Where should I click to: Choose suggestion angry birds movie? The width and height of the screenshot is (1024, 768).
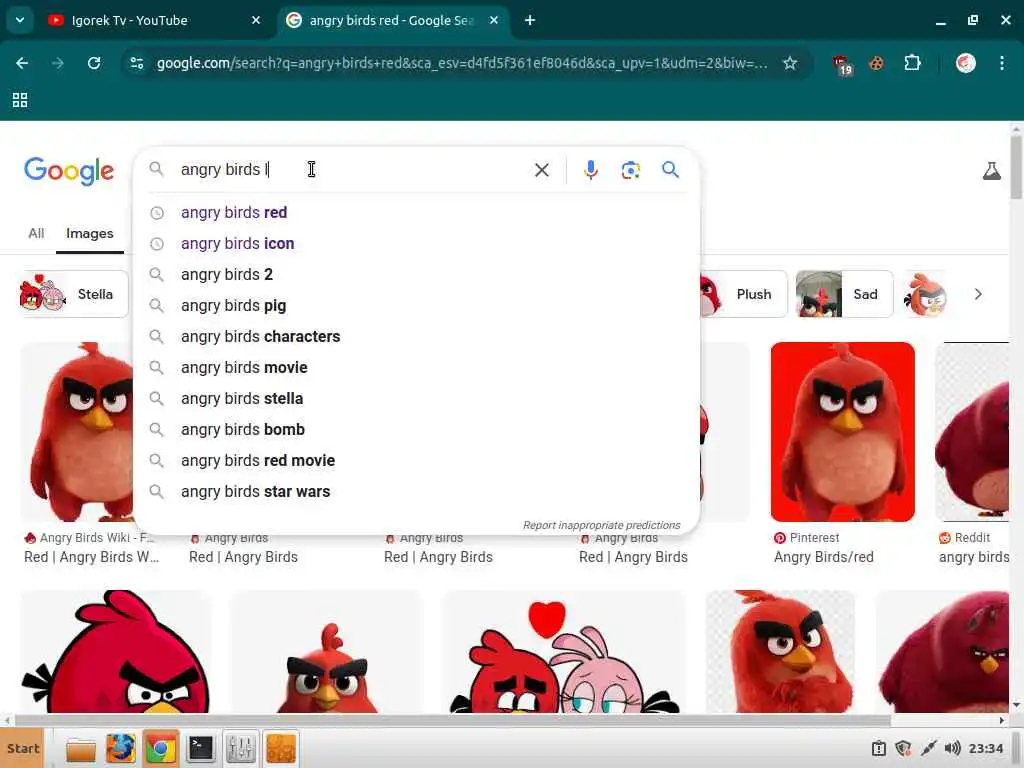coord(416,368)
